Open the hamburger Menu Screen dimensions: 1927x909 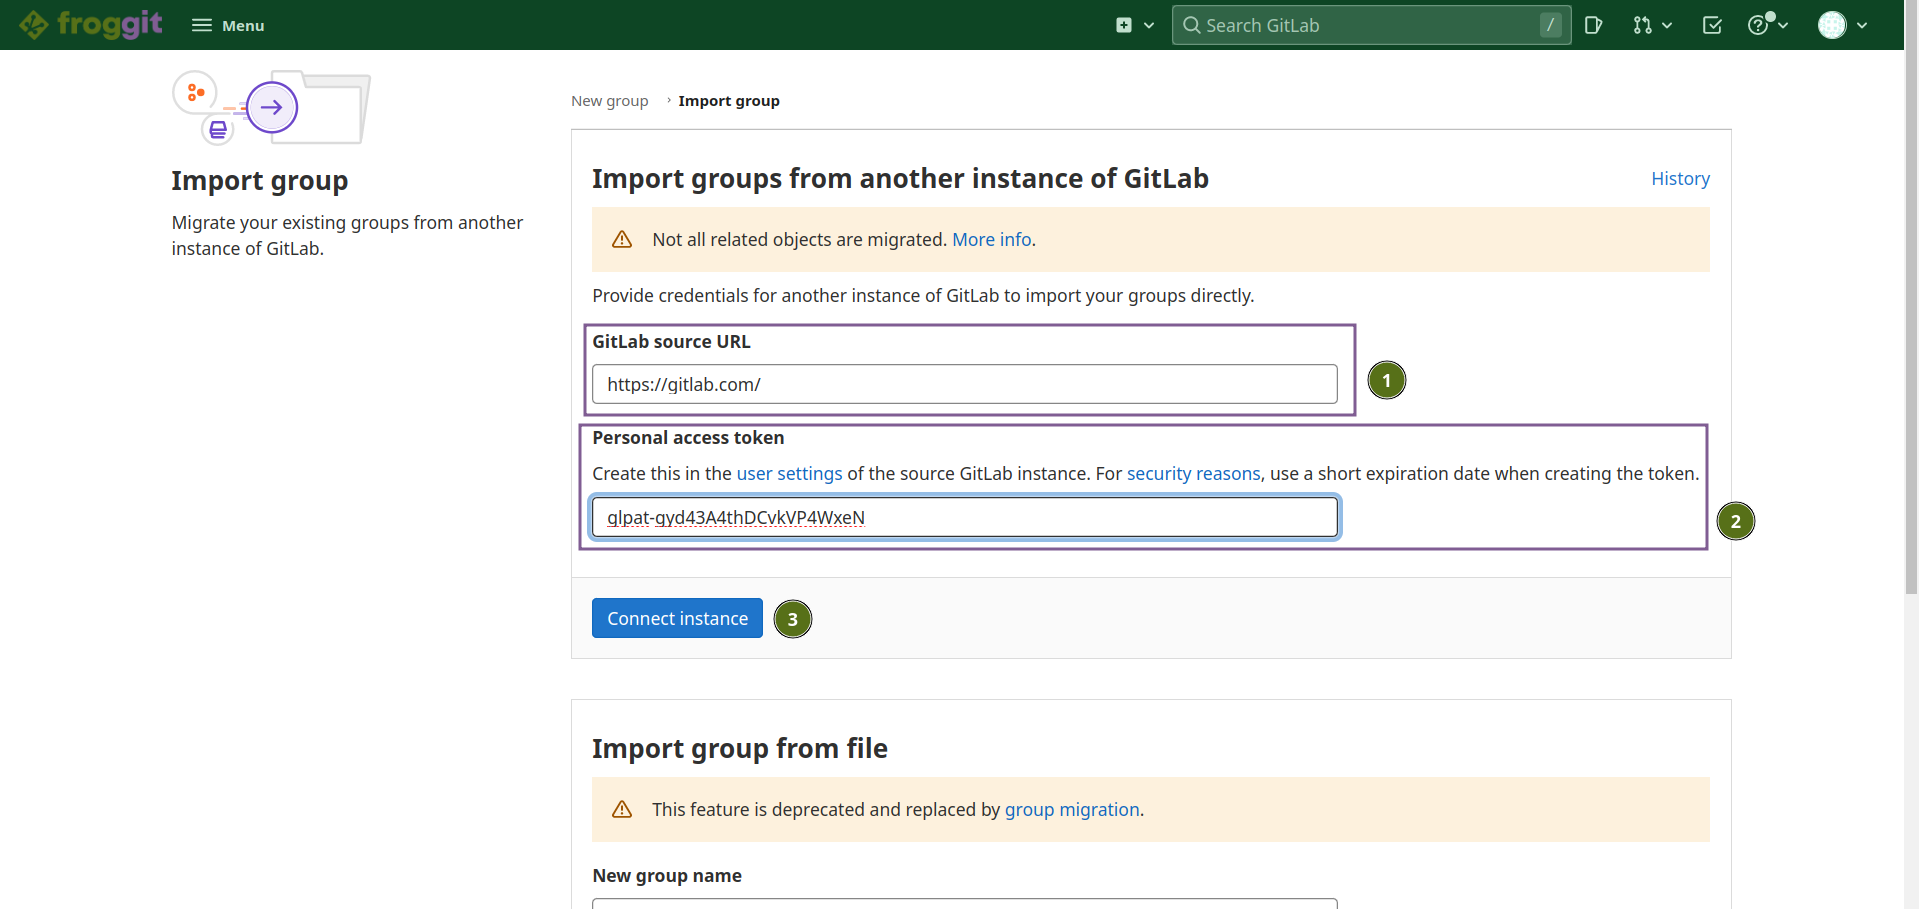coord(228,25)
